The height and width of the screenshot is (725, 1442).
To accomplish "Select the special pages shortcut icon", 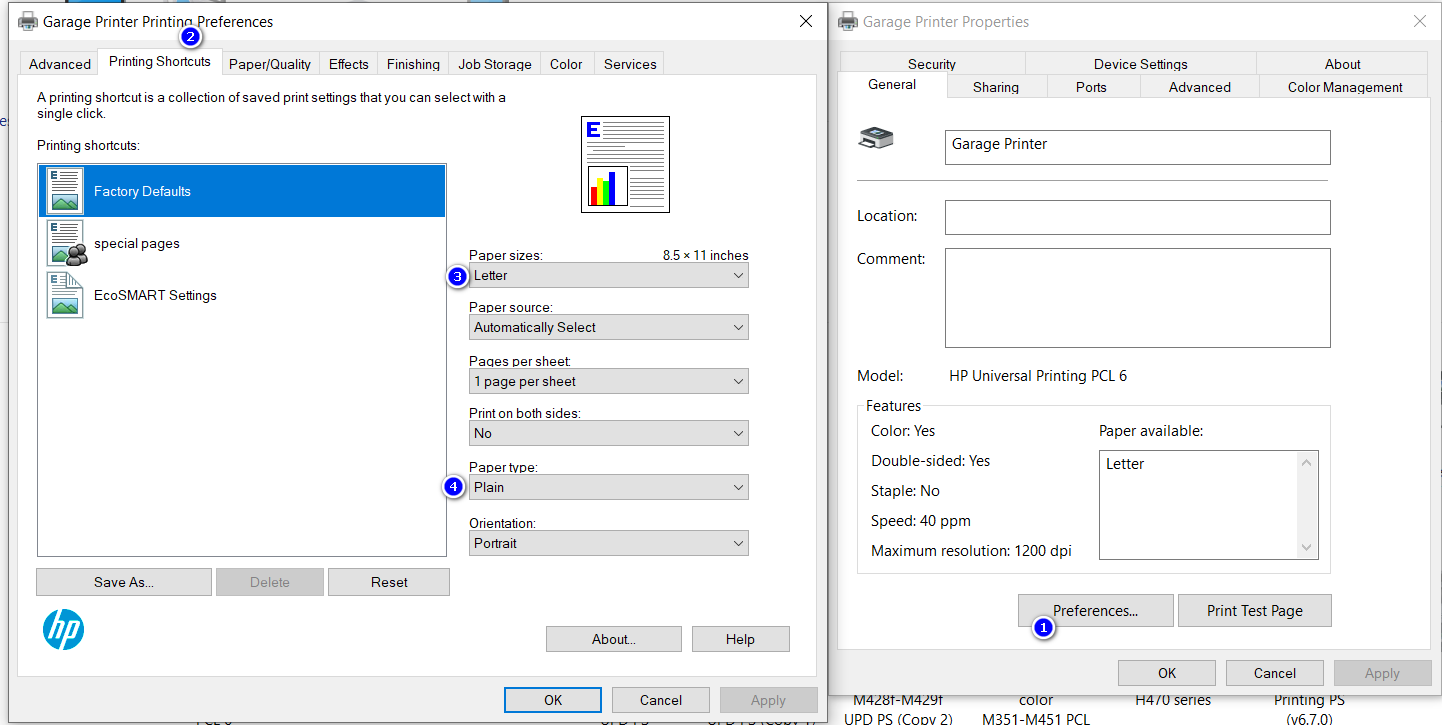I will click(67, 243).
